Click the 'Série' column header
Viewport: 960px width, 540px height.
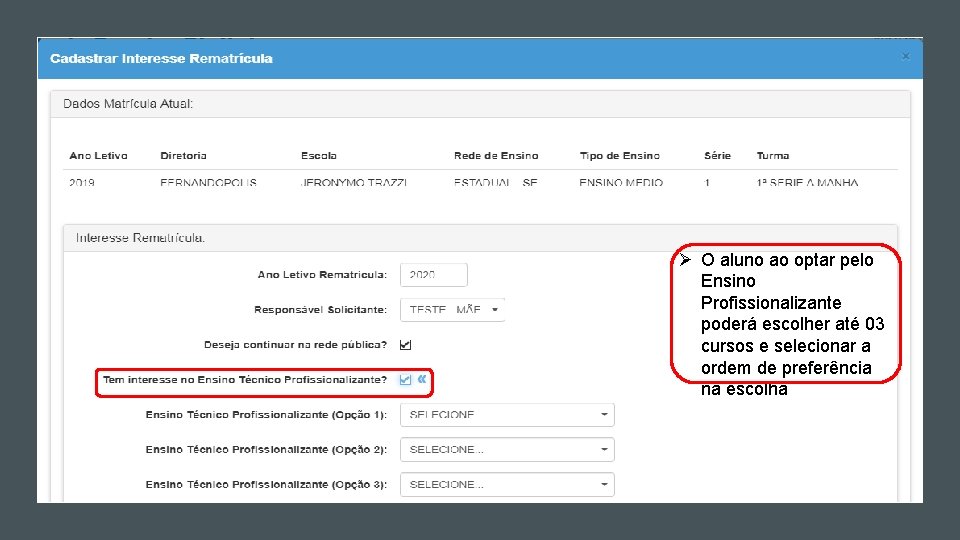click(x=718, y=156)
